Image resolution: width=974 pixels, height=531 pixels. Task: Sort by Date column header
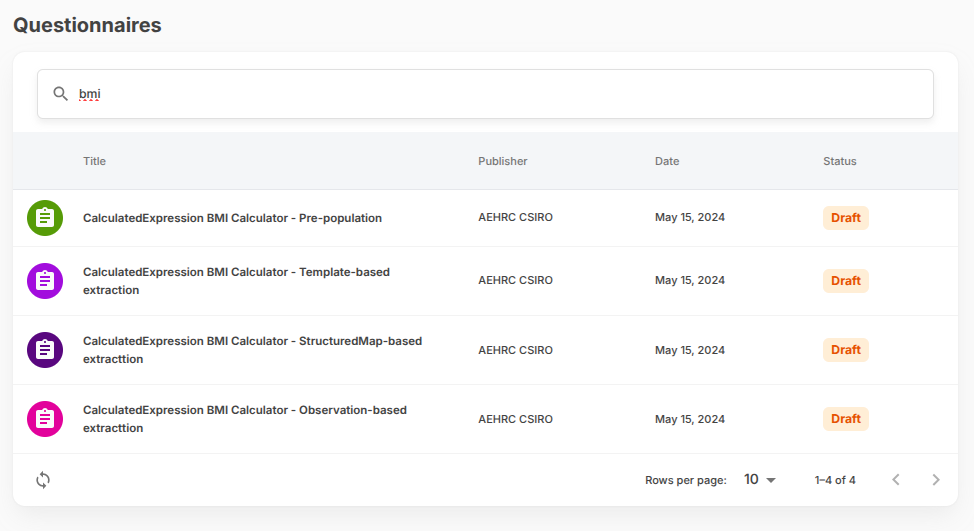coord(666,161)
